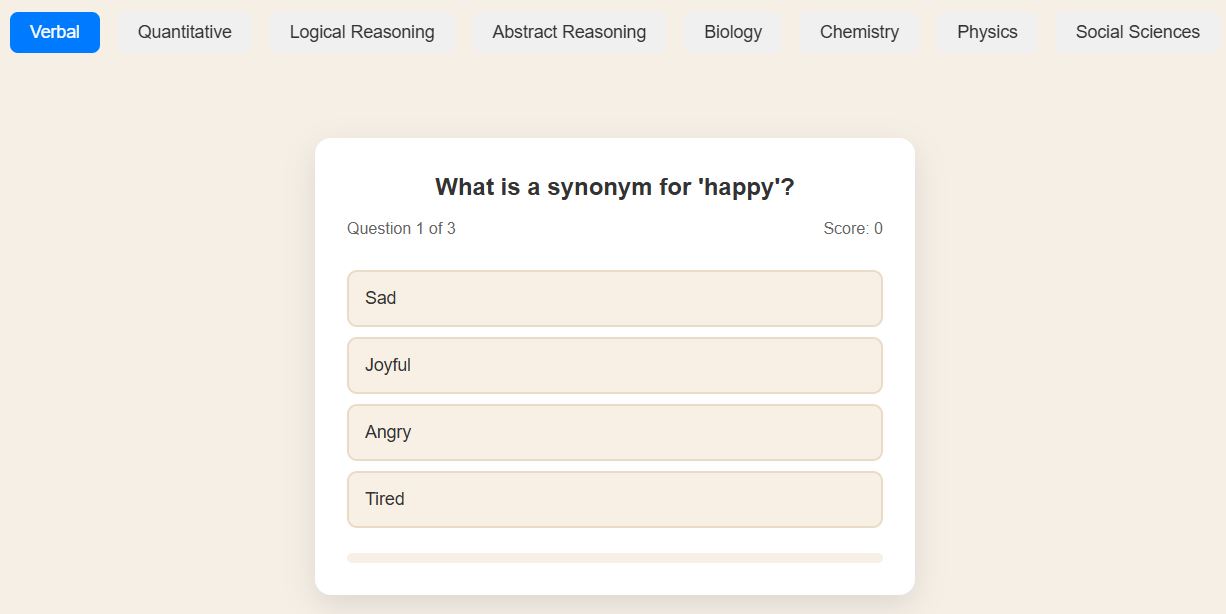Click the question mark ending the heading
Viewport: 1226px width, 614px height.
click(788, 187)
